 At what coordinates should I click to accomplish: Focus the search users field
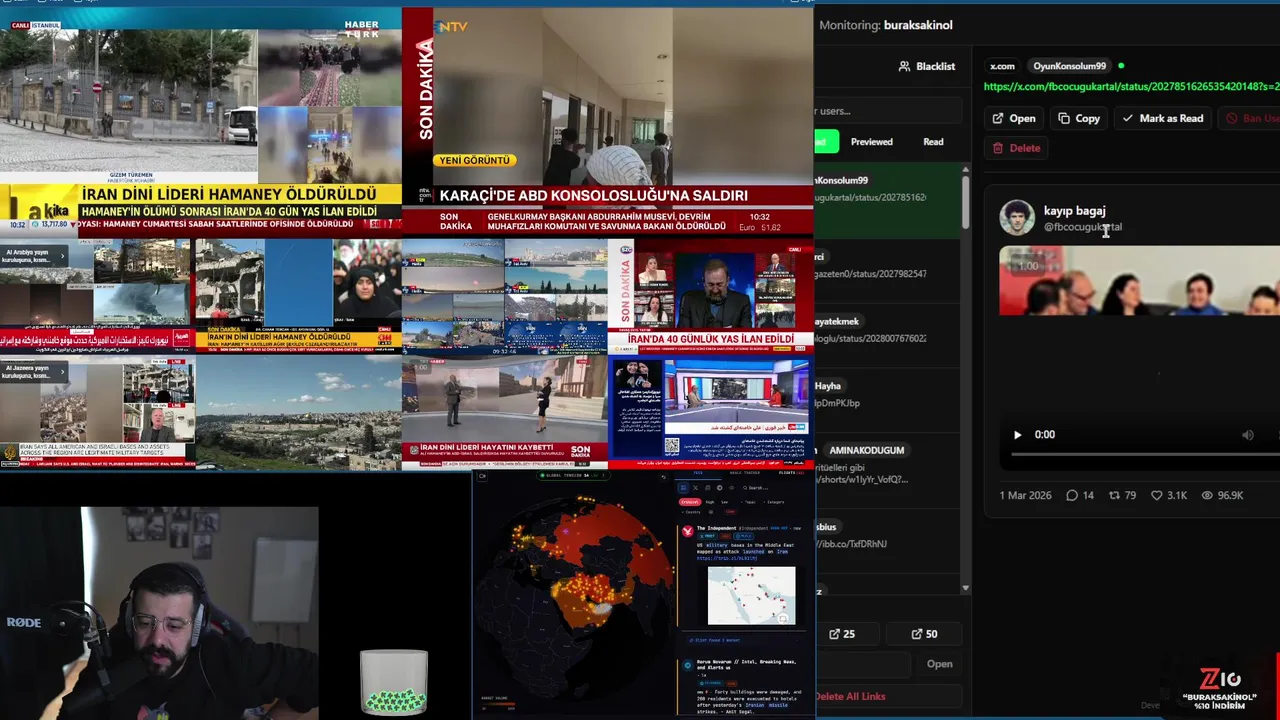(x=888, y=111)
